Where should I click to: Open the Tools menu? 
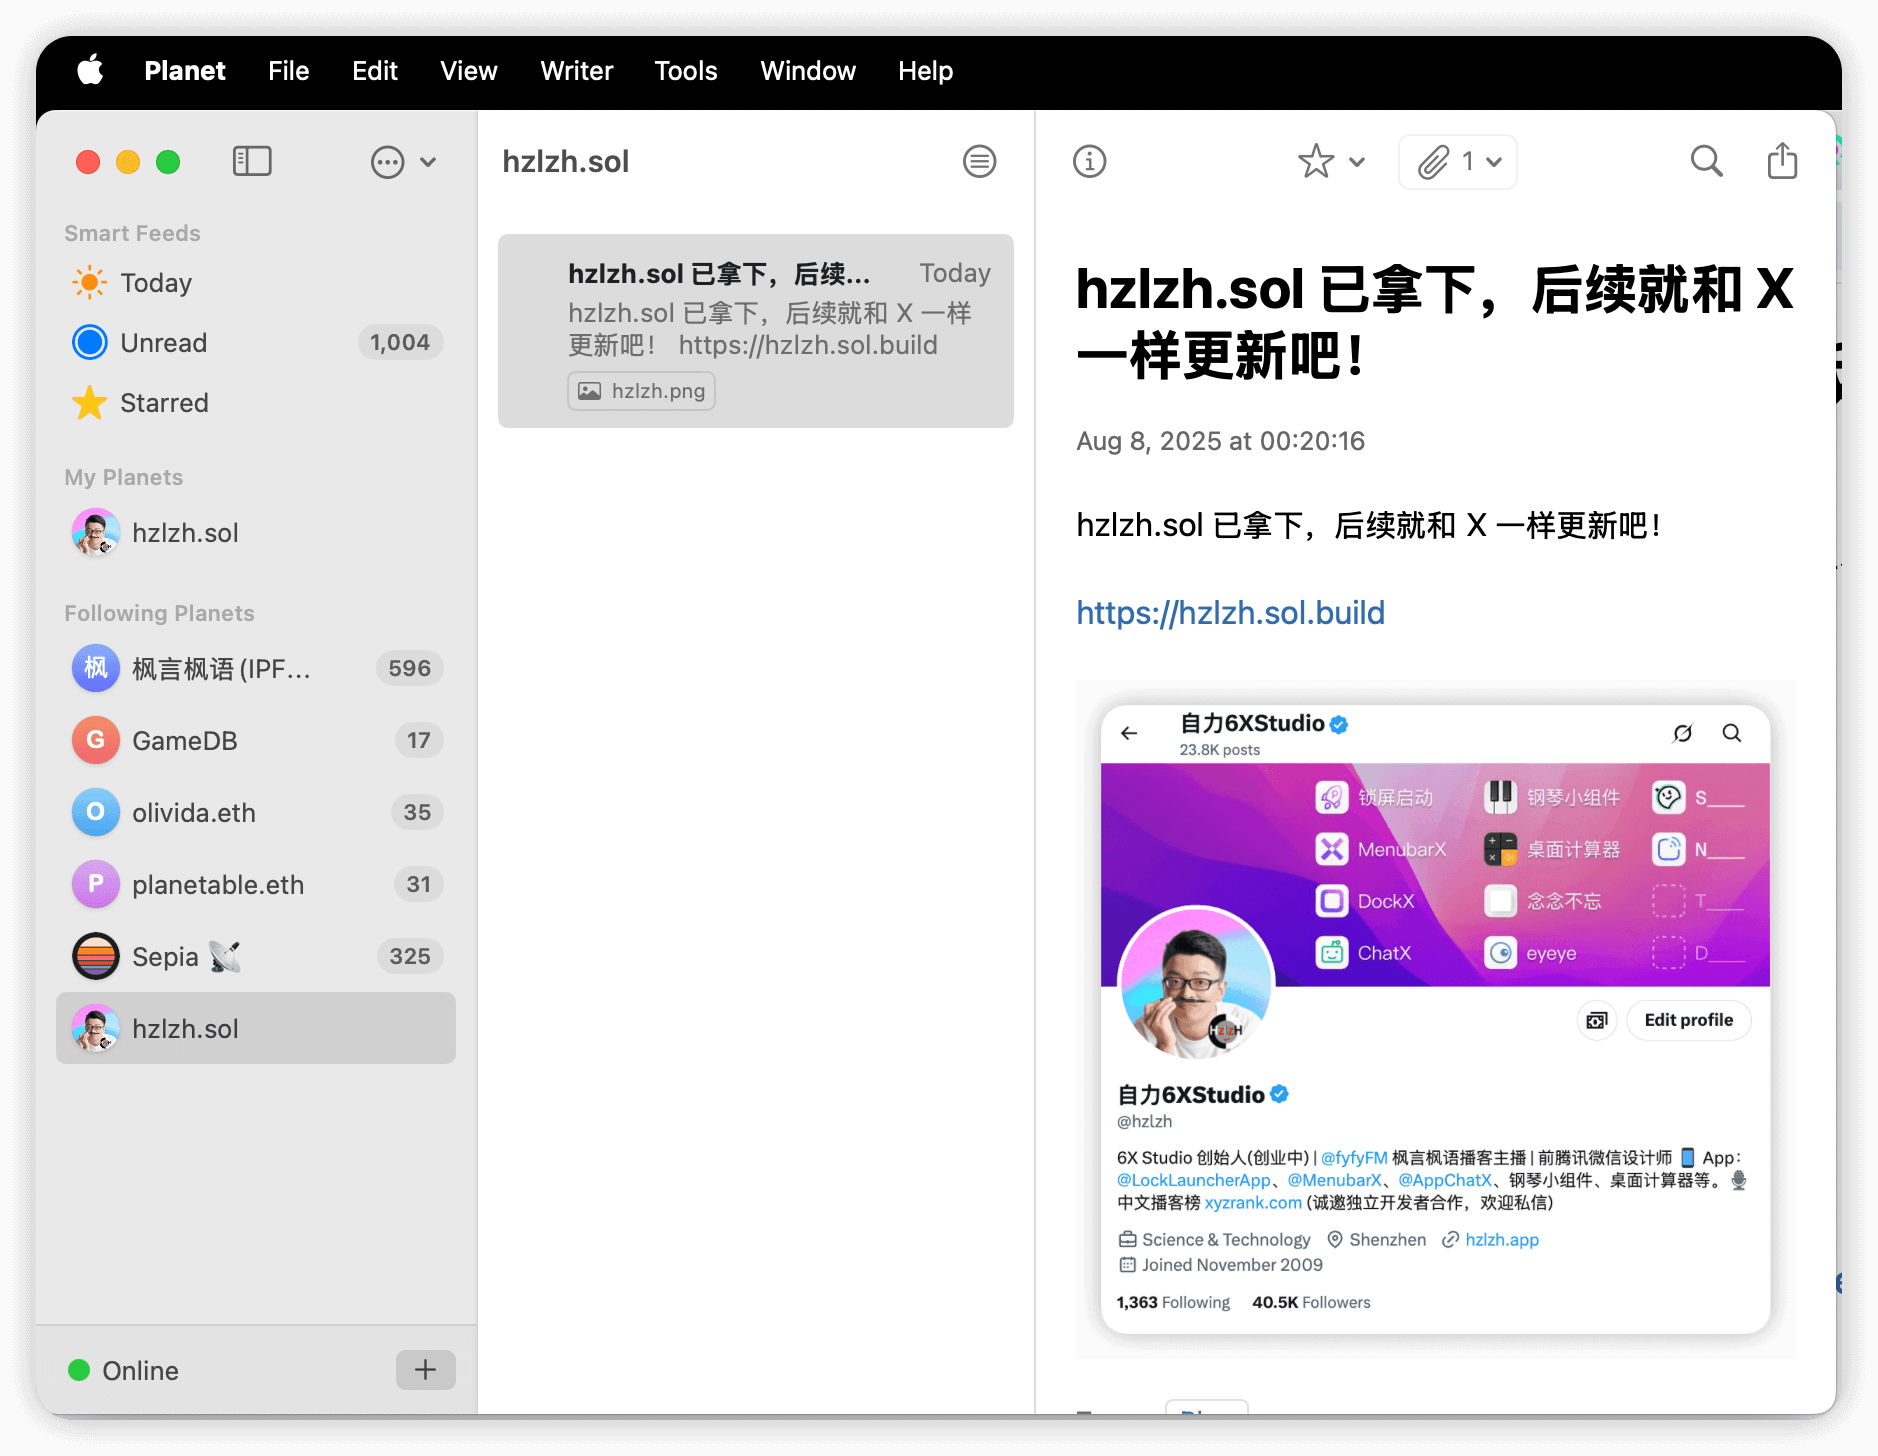(686, 71)
